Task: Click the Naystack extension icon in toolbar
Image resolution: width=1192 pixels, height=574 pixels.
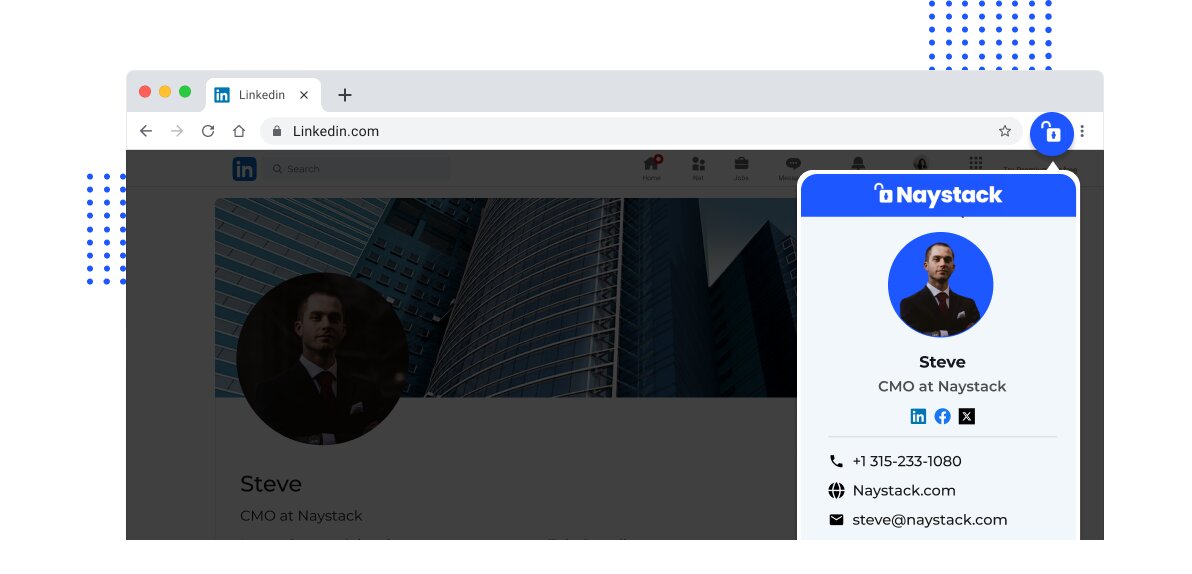Action: [x=1051, y=134]
